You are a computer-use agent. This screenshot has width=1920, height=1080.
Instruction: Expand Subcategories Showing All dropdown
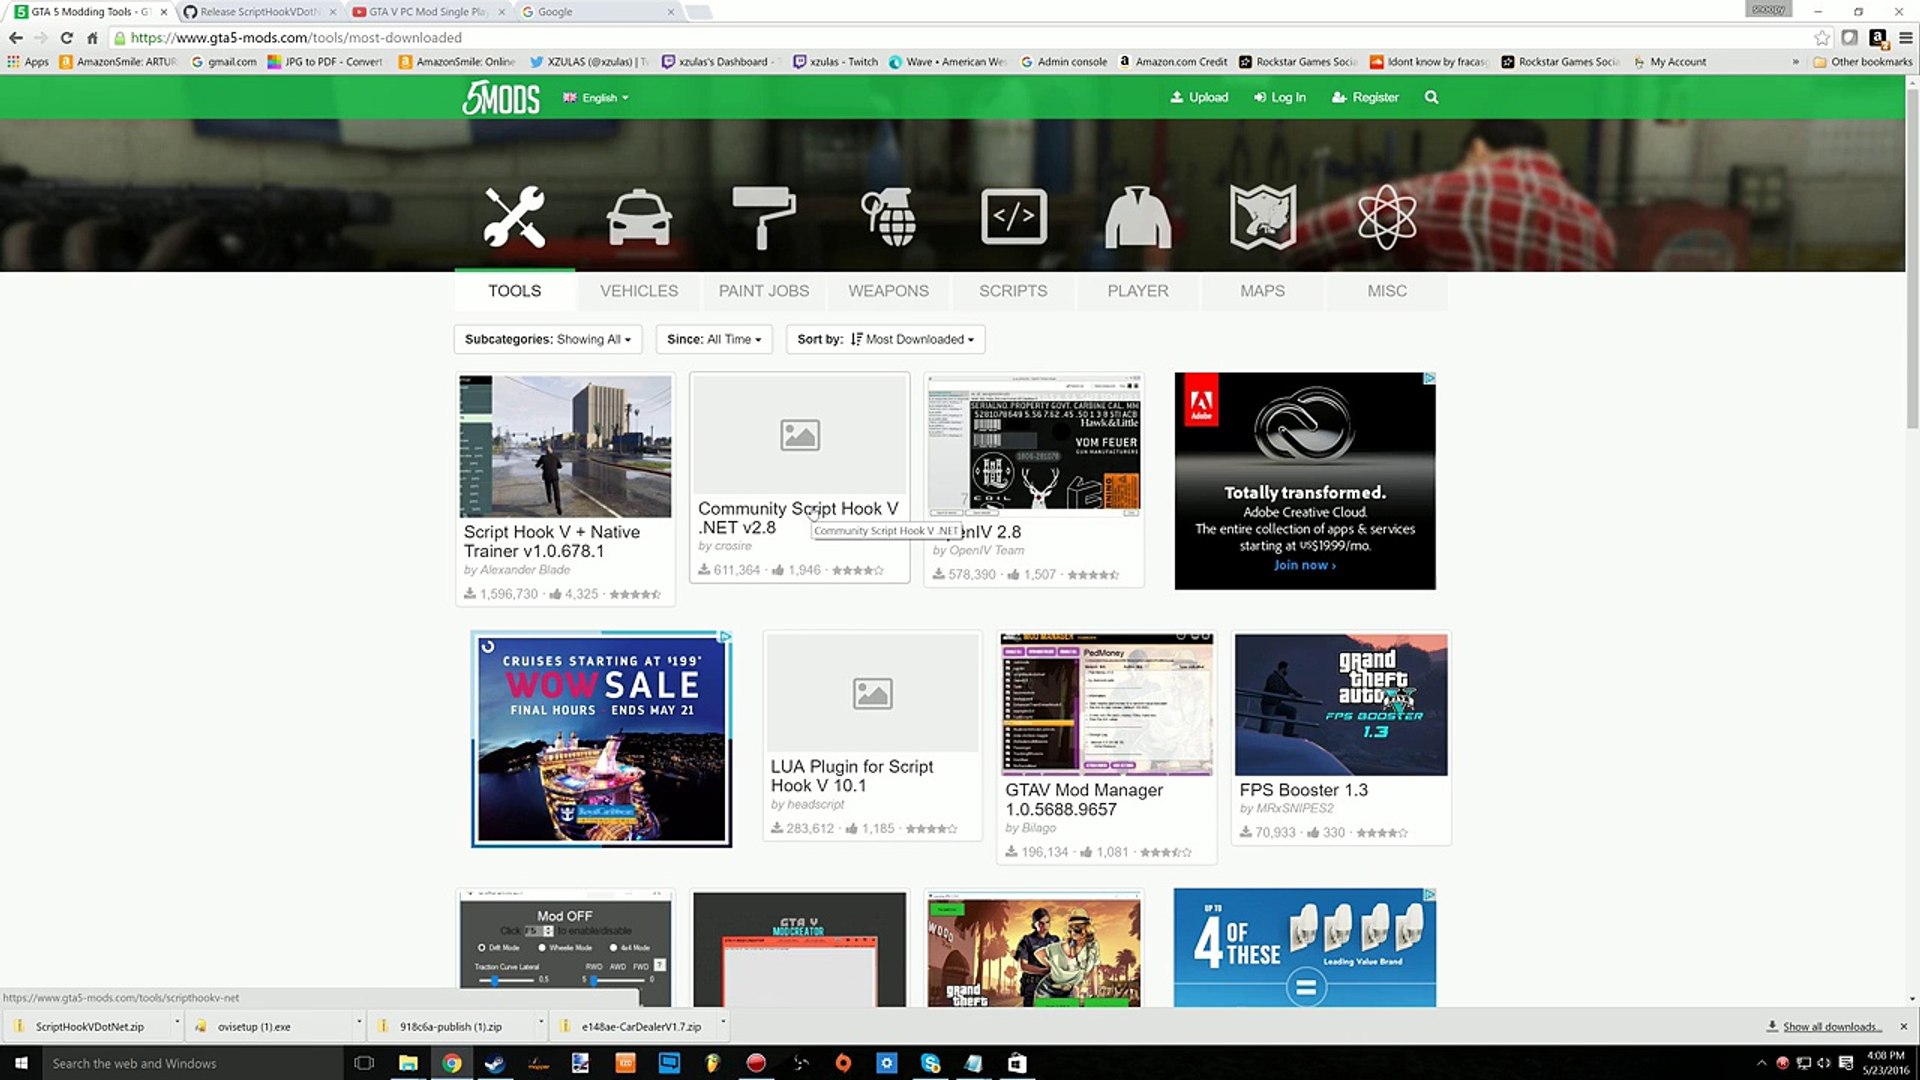point(548,339)
